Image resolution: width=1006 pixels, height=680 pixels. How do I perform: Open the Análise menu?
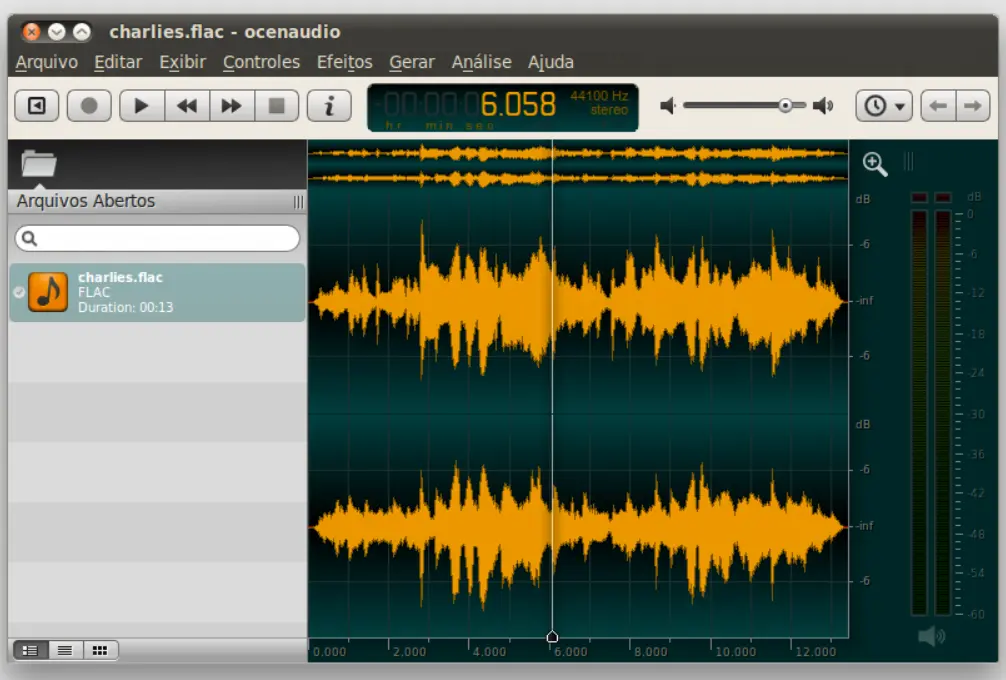pyautogui.click(x=482, y=62)
